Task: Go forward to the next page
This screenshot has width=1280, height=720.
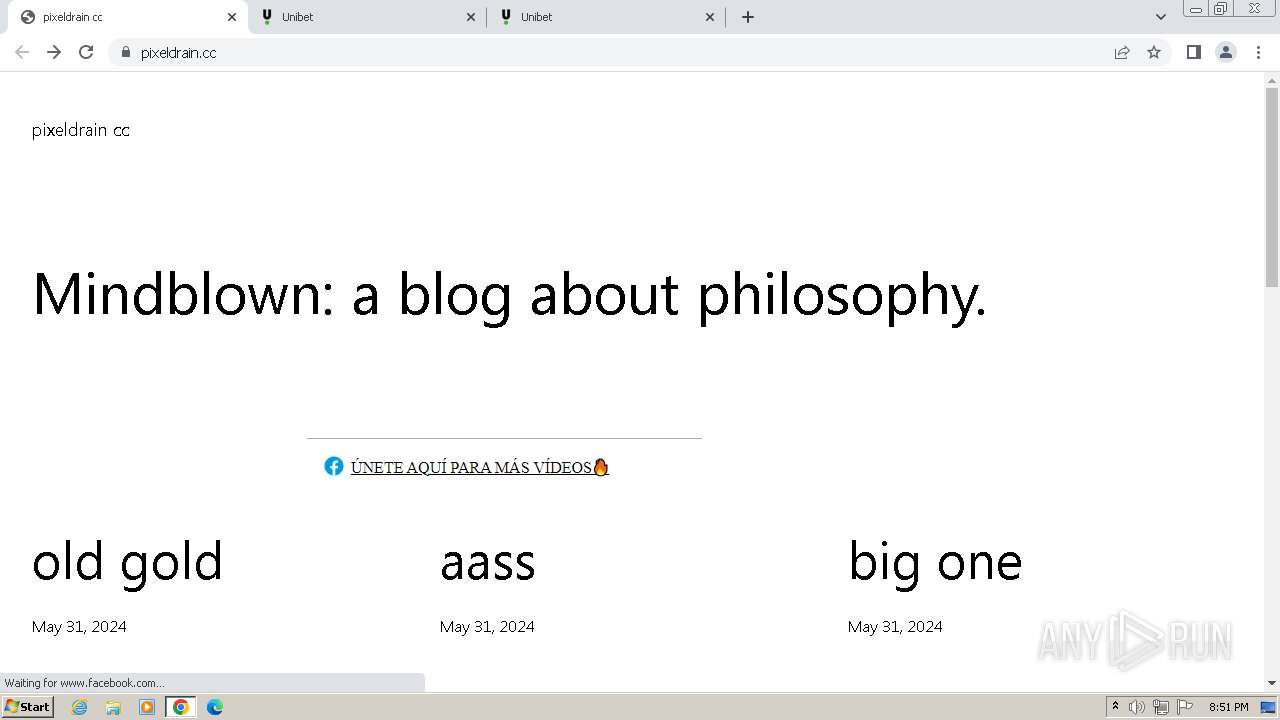Action: pos(54,52)
